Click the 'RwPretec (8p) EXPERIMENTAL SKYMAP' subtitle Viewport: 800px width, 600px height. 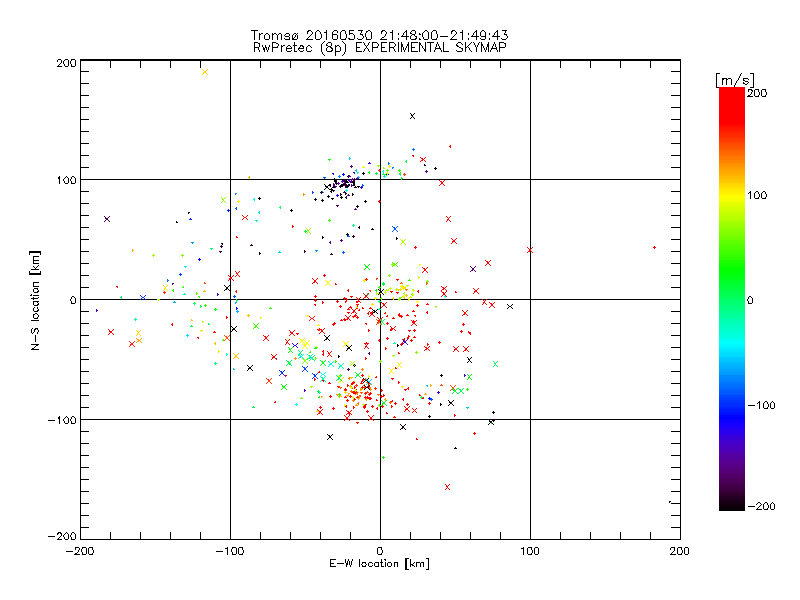coord(379,48)
